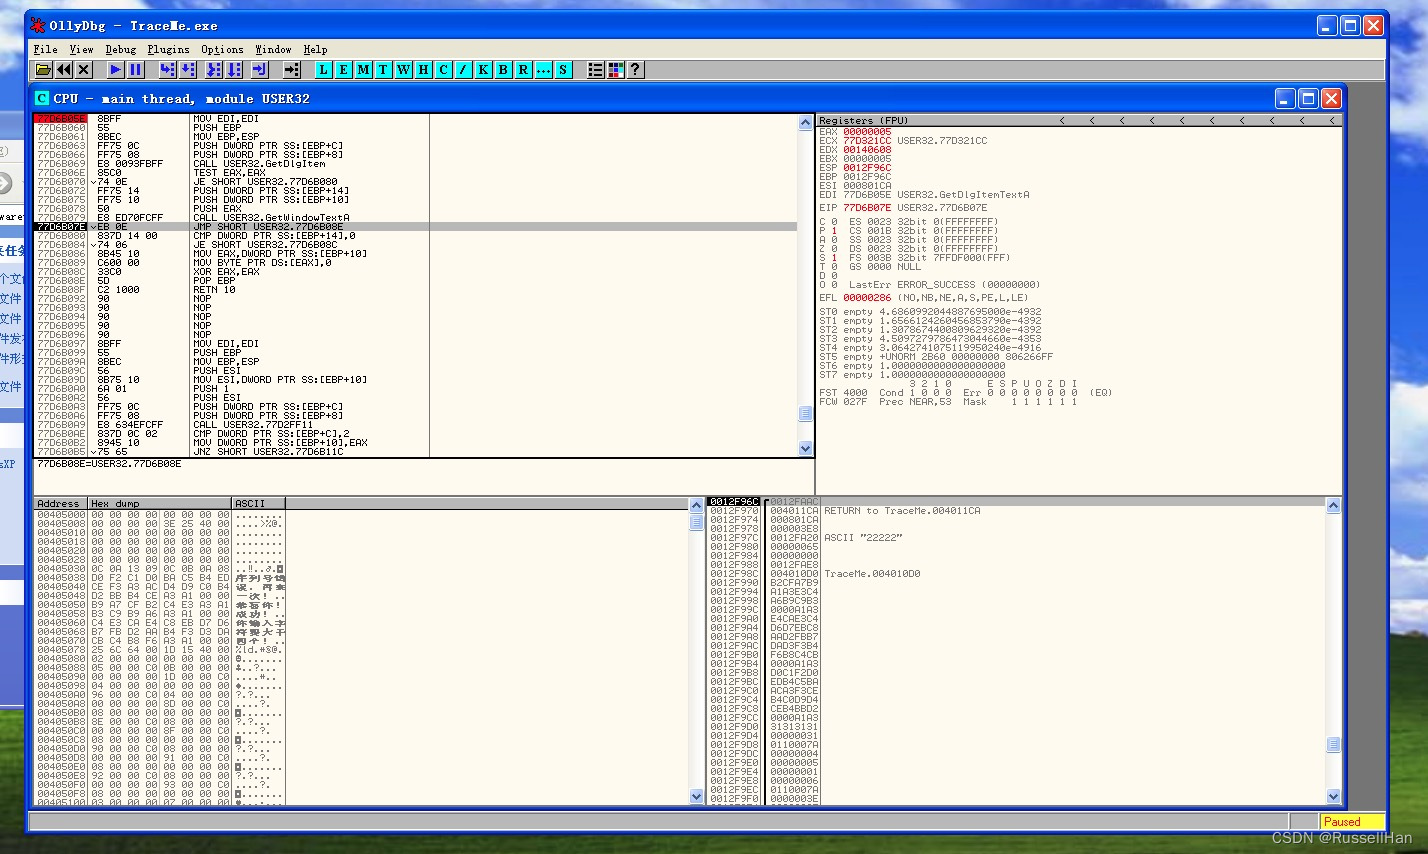Select the EFL flags row 00000286
The width and height of the screenshot is (1428, 854).
(x=923, y=298)
